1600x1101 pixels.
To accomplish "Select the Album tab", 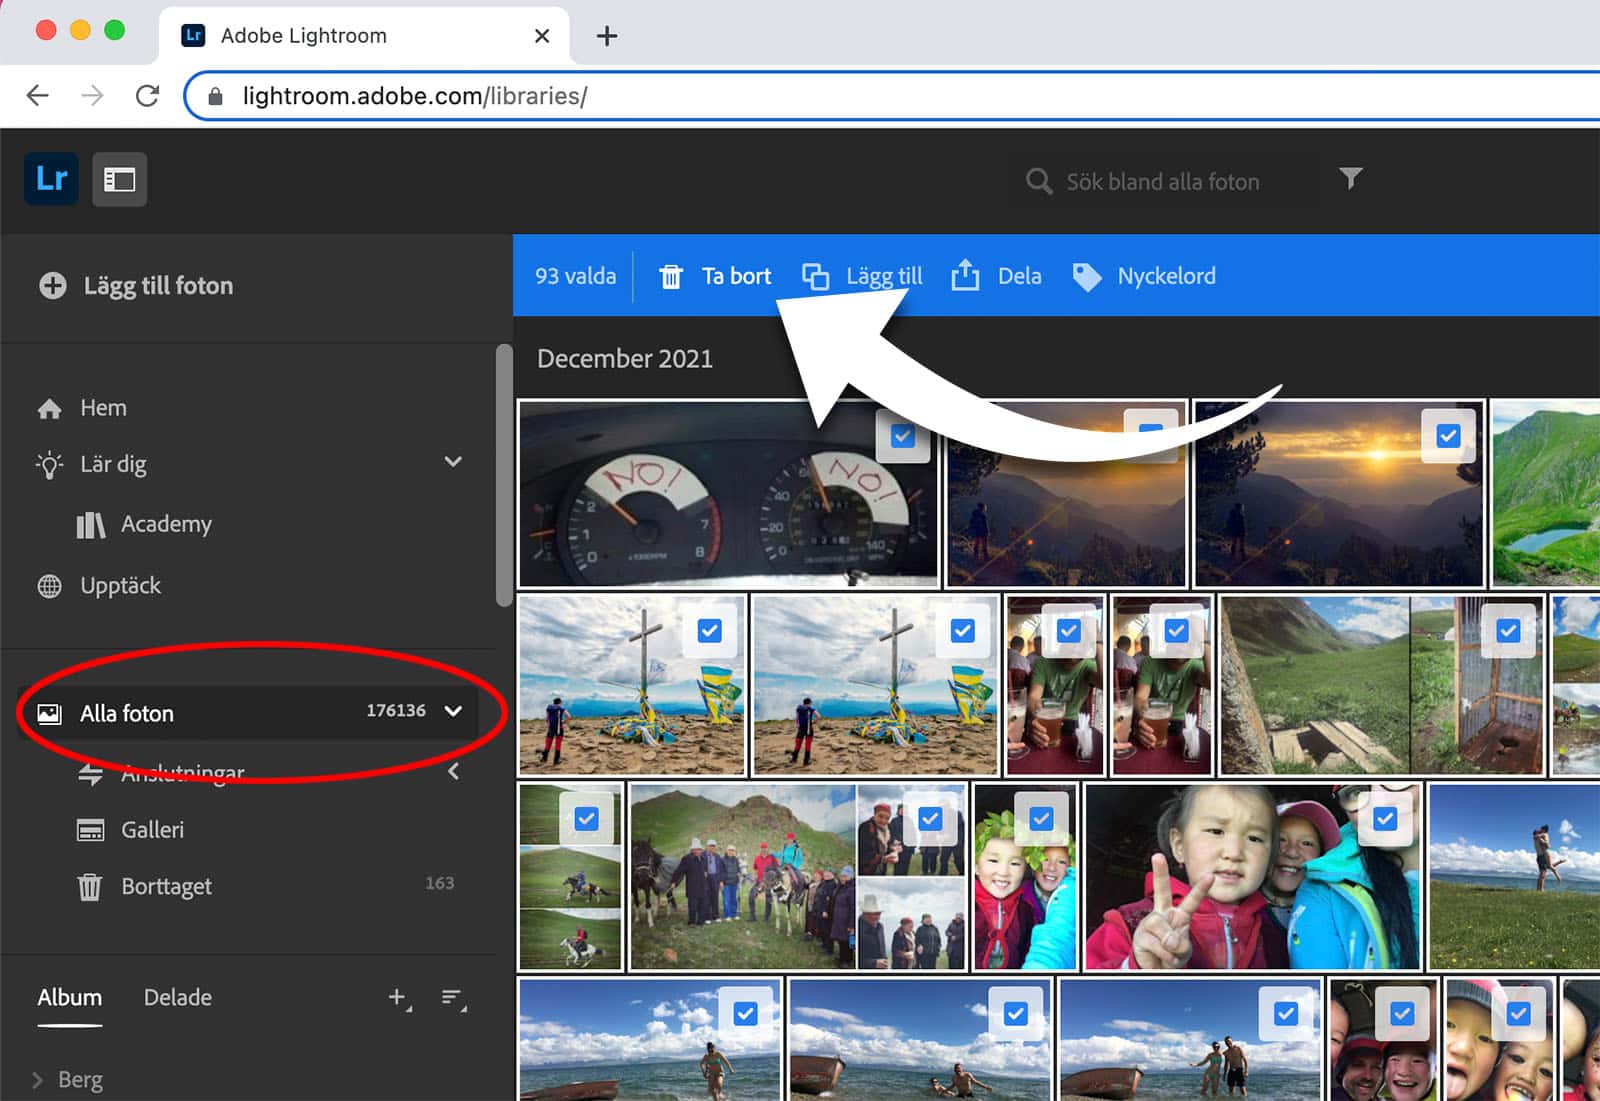I will 69,997.
